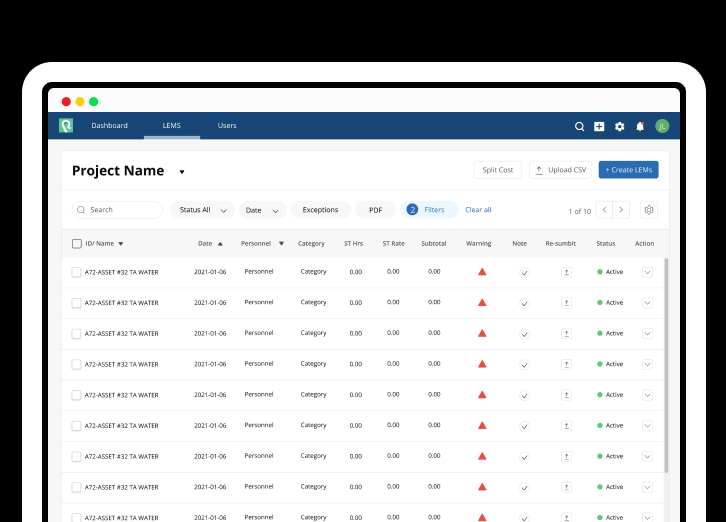This screenshot has width=726, height=522.
Task: Check the first row's checkbox
Action: [76, 272]
